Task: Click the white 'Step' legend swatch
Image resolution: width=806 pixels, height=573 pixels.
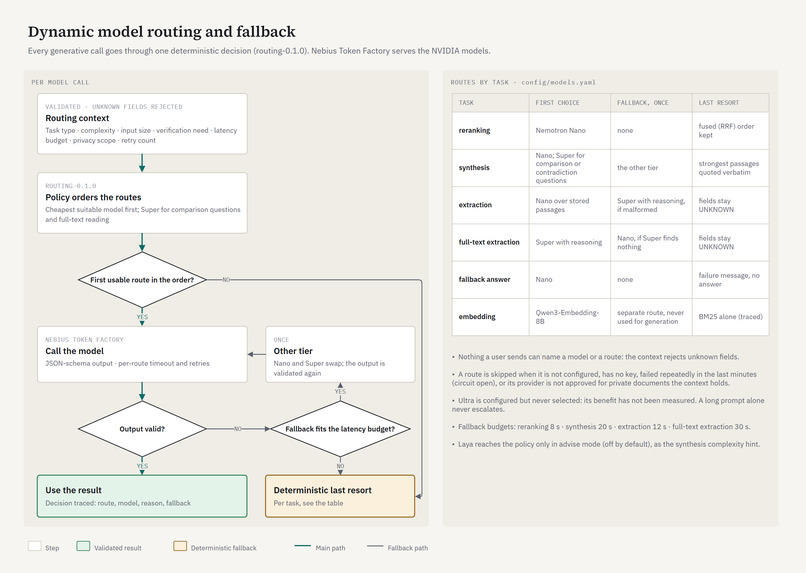Action: (34, 546)
